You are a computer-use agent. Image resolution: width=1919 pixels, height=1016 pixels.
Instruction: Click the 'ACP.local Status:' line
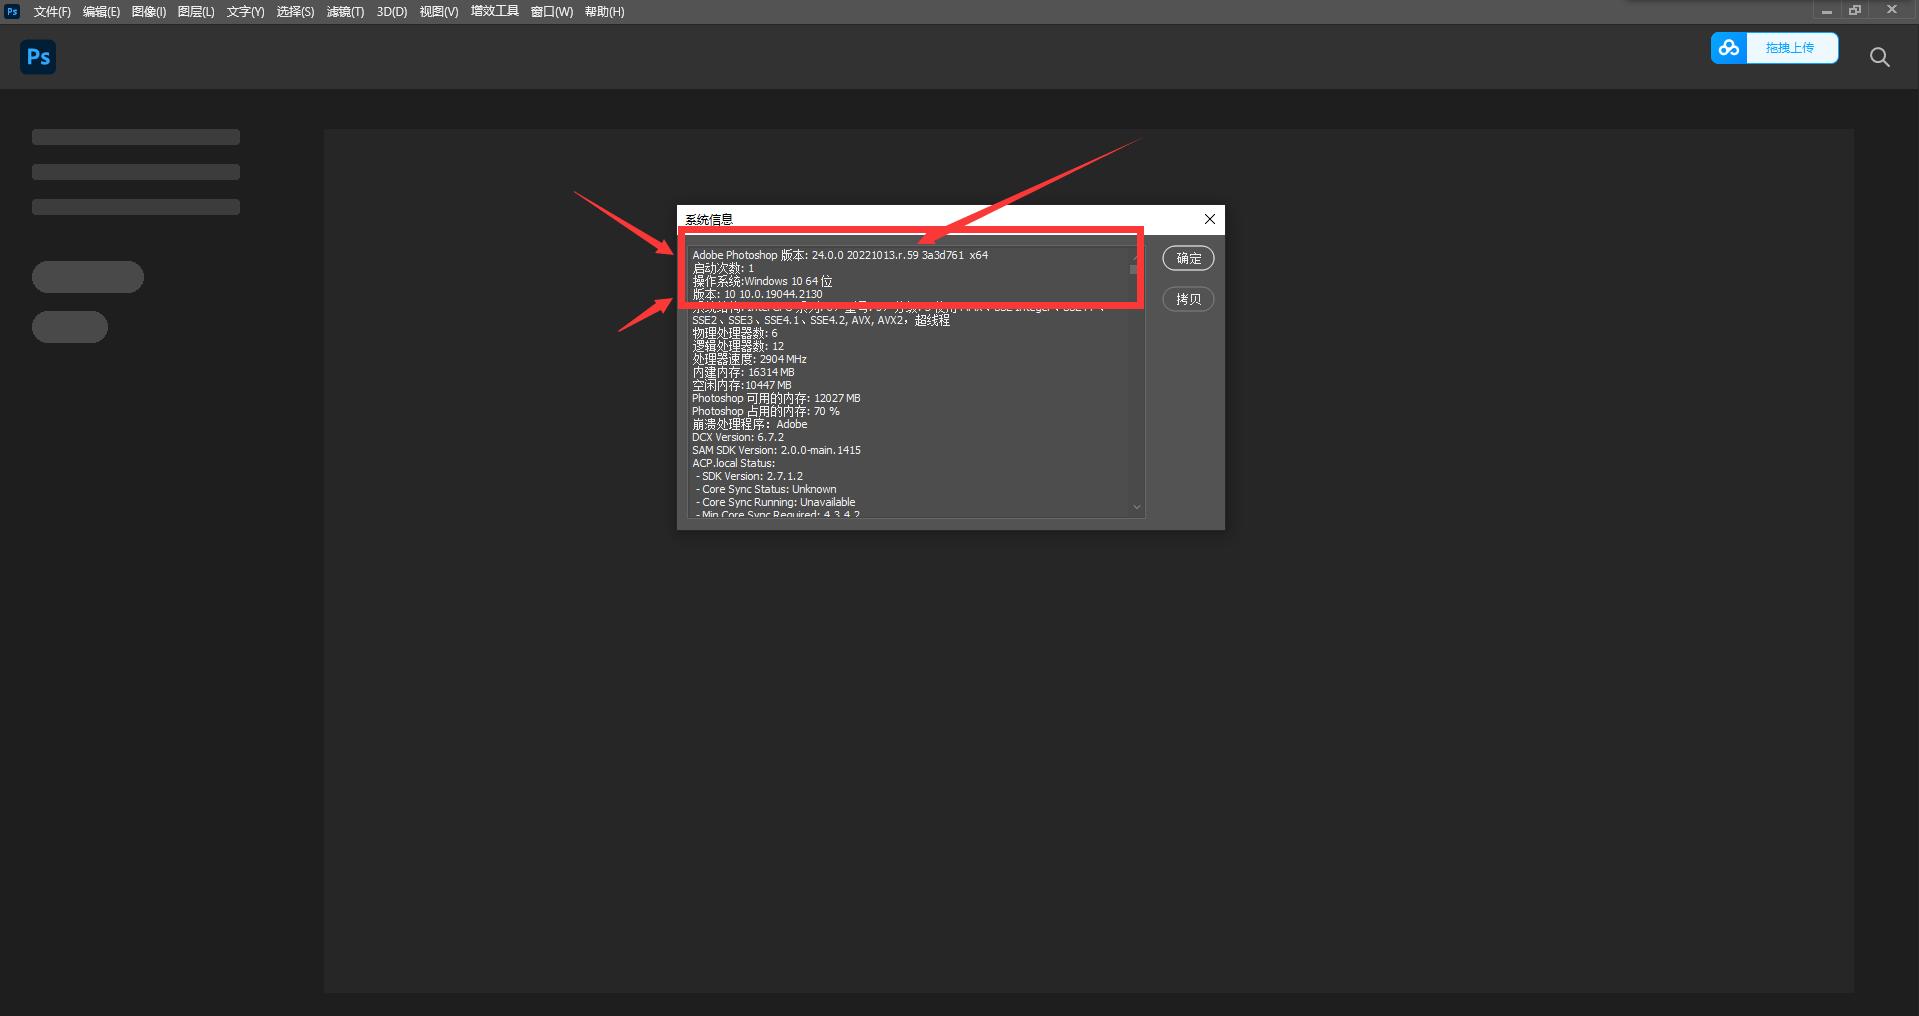point(734,463)
